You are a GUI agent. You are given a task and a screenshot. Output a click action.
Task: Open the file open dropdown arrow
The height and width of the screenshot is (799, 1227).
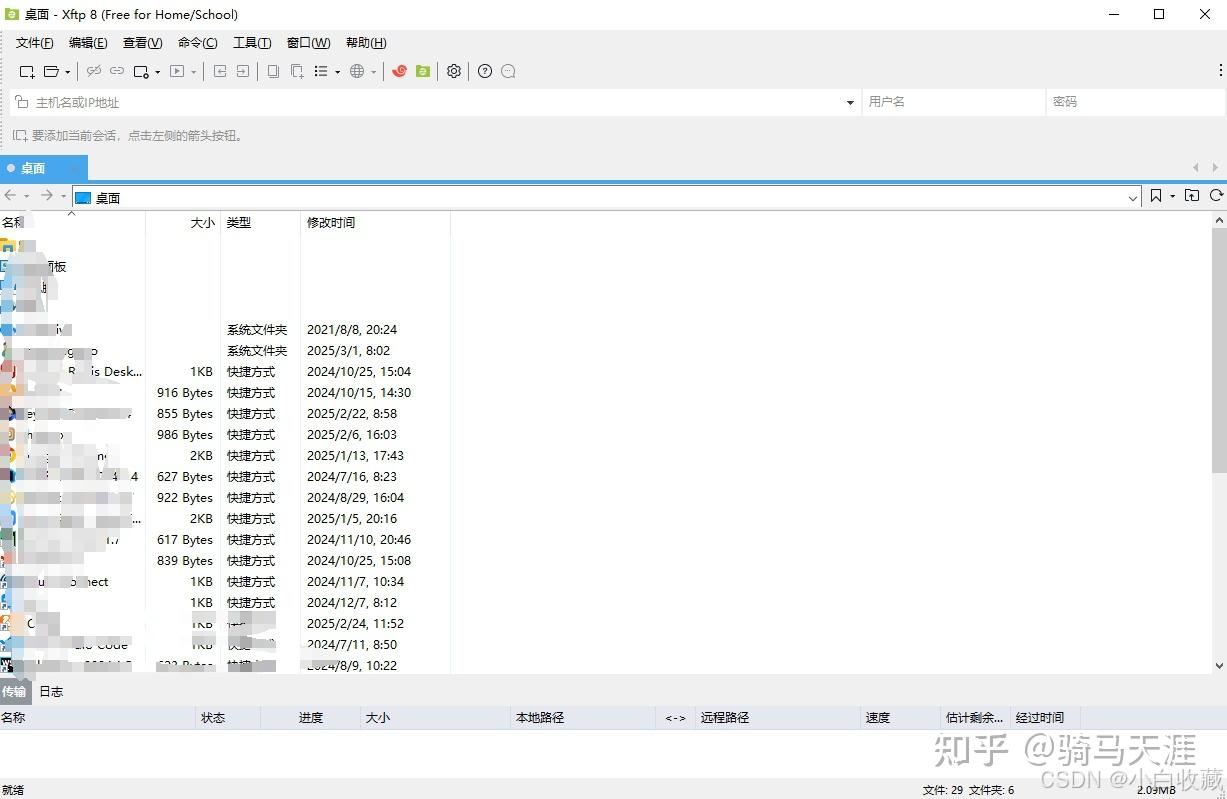tap(67, 71)
